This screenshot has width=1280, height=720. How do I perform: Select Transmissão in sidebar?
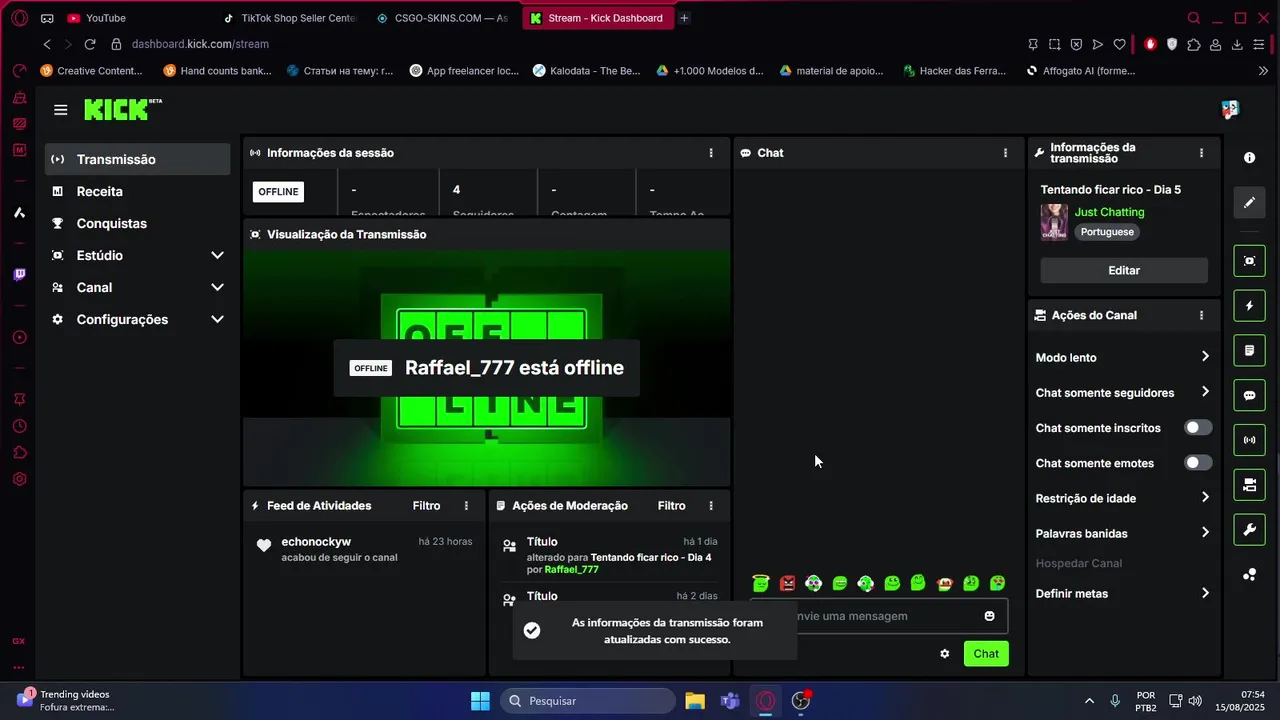(138, 159)
